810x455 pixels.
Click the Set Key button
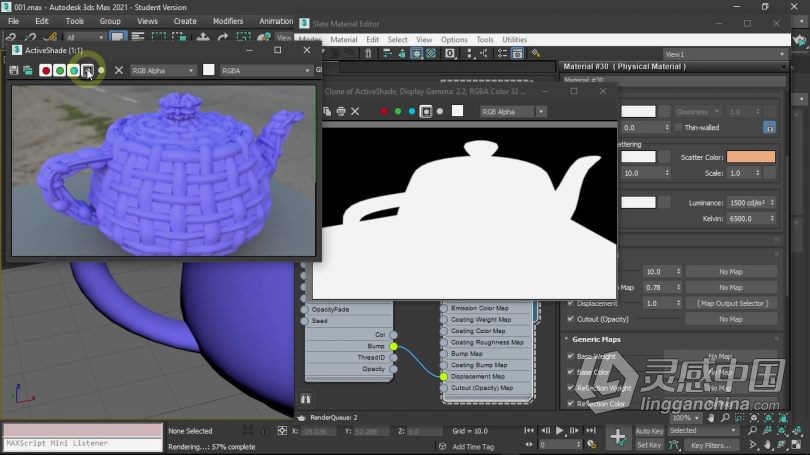click(649, 445)
